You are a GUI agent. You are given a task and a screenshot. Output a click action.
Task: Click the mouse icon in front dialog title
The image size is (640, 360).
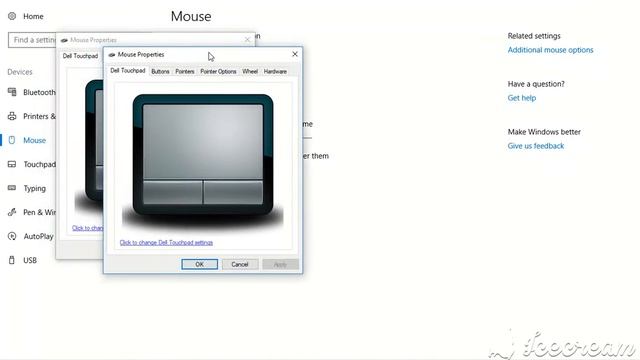[112, 54]
